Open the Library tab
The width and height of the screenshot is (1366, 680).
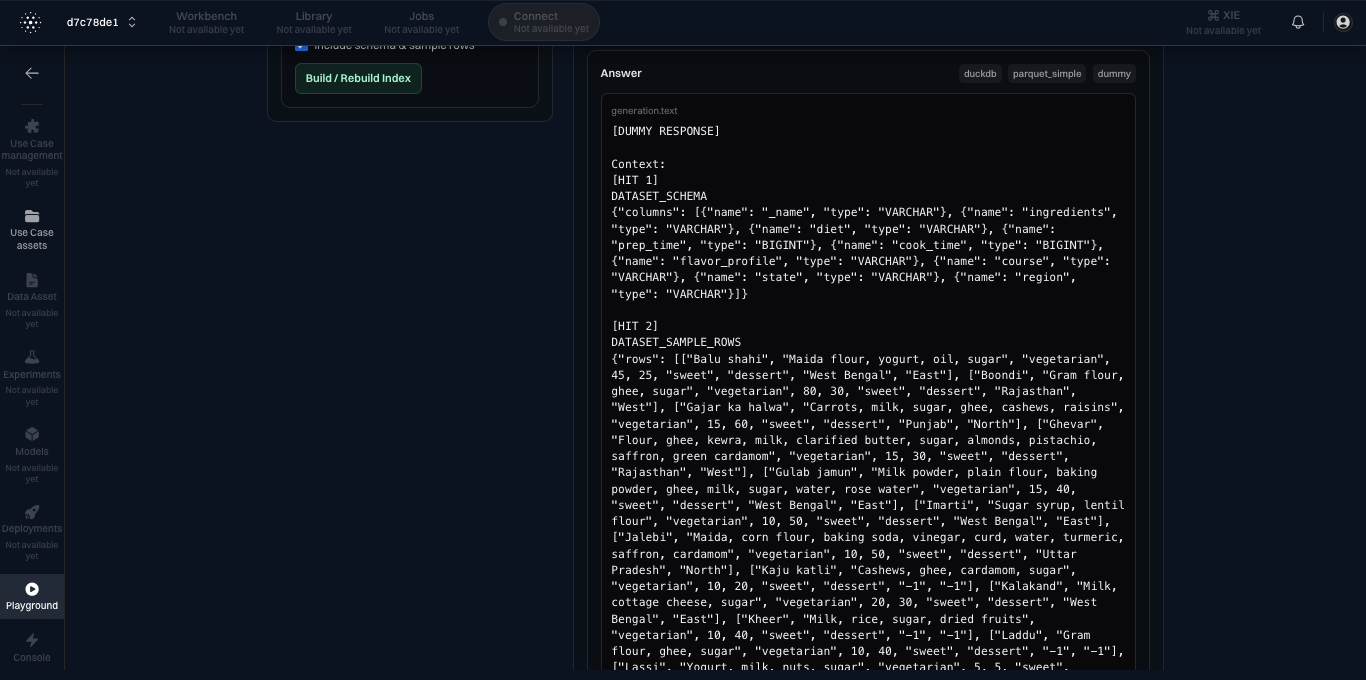[x=314, y=22]
